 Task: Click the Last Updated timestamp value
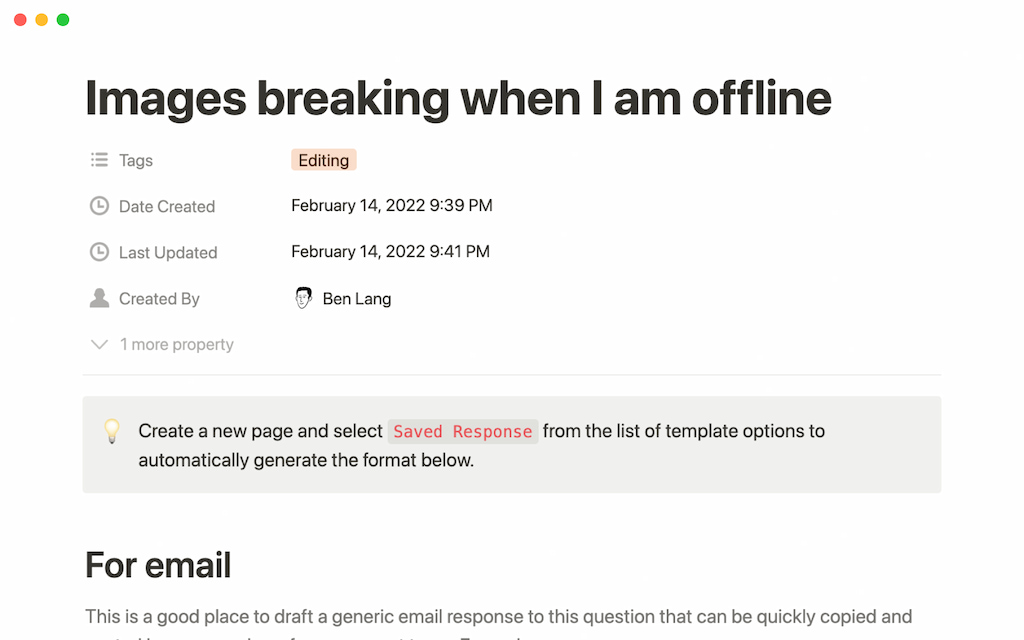390,251
